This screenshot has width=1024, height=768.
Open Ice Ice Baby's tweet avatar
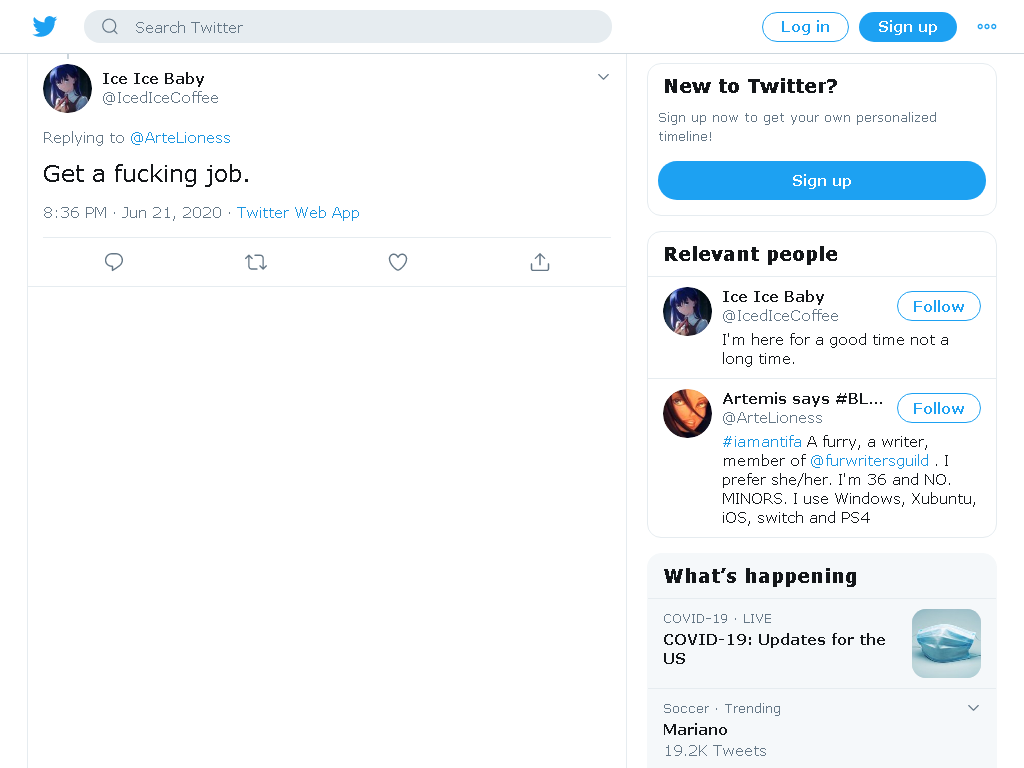point(67,88)
